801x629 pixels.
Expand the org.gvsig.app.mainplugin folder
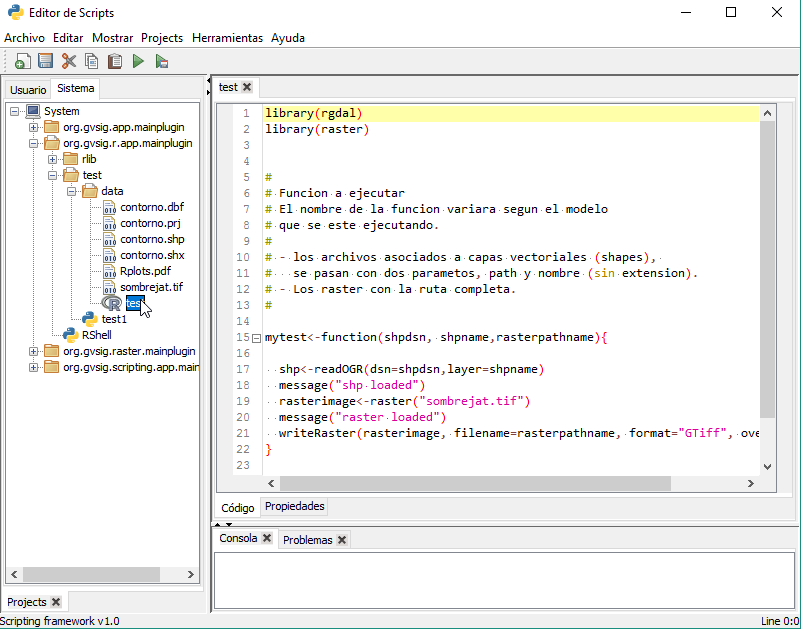pyautogui.click(x=34, y=127)
